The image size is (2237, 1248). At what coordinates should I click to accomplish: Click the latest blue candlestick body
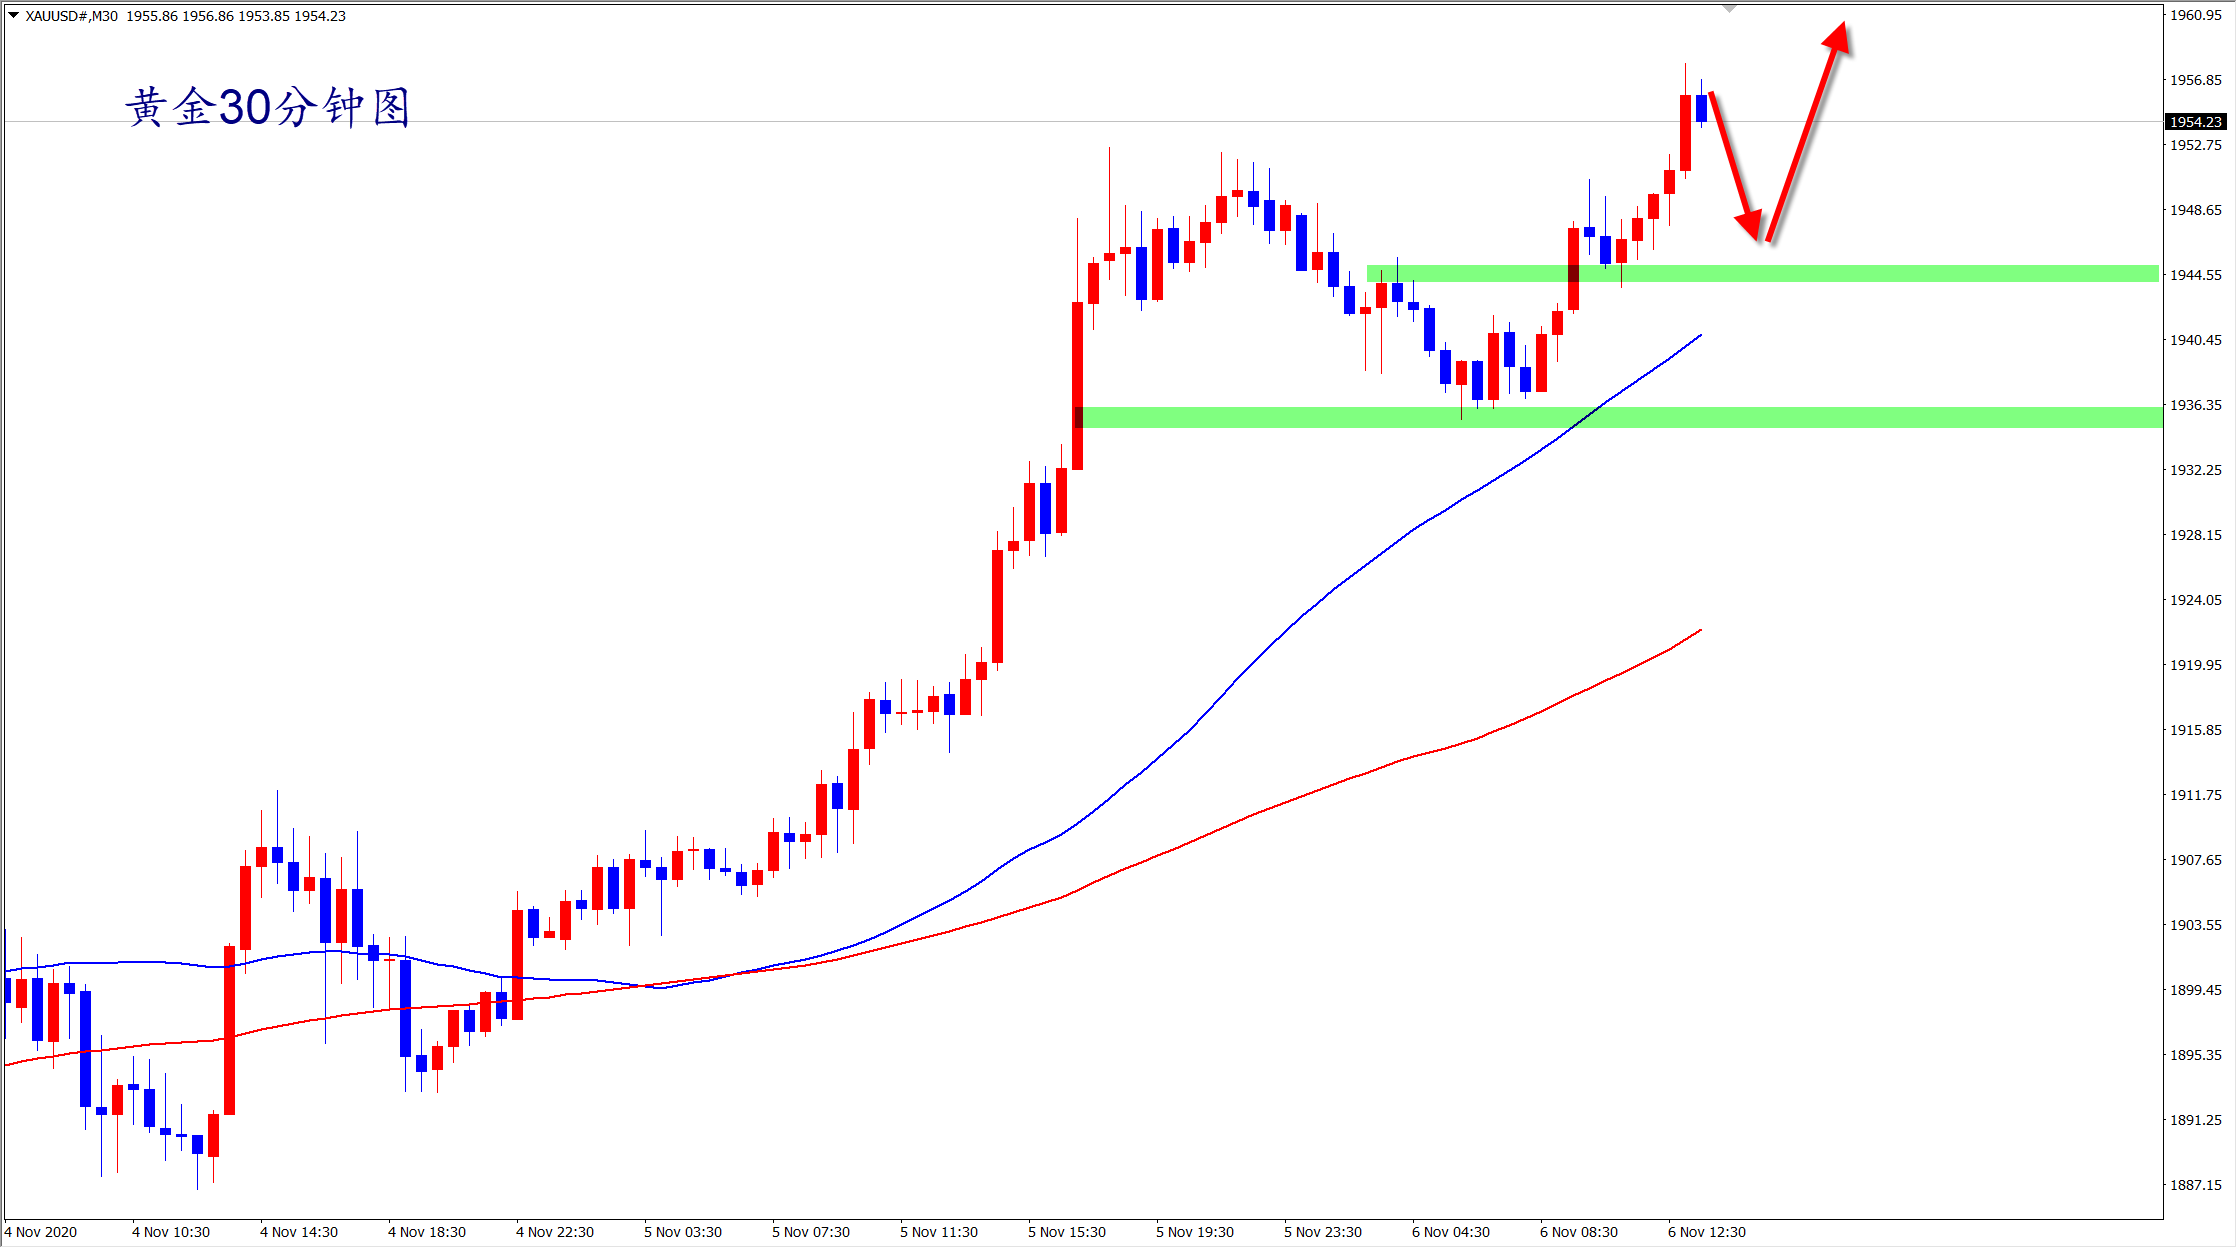[x=1701, y=108]
